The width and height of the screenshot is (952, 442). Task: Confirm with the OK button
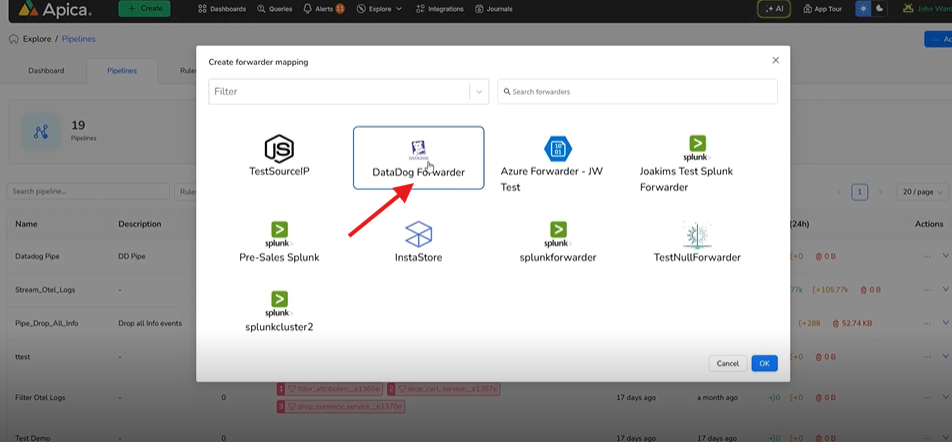pos(764,363)
